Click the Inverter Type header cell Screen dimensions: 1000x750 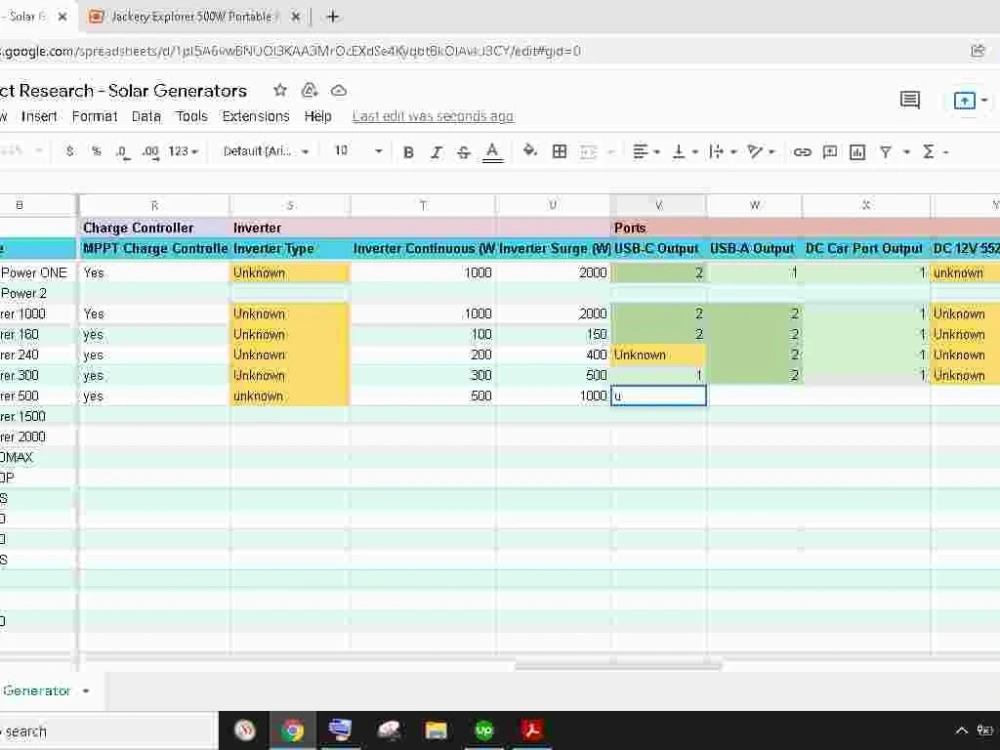click(x=290, y=248)
